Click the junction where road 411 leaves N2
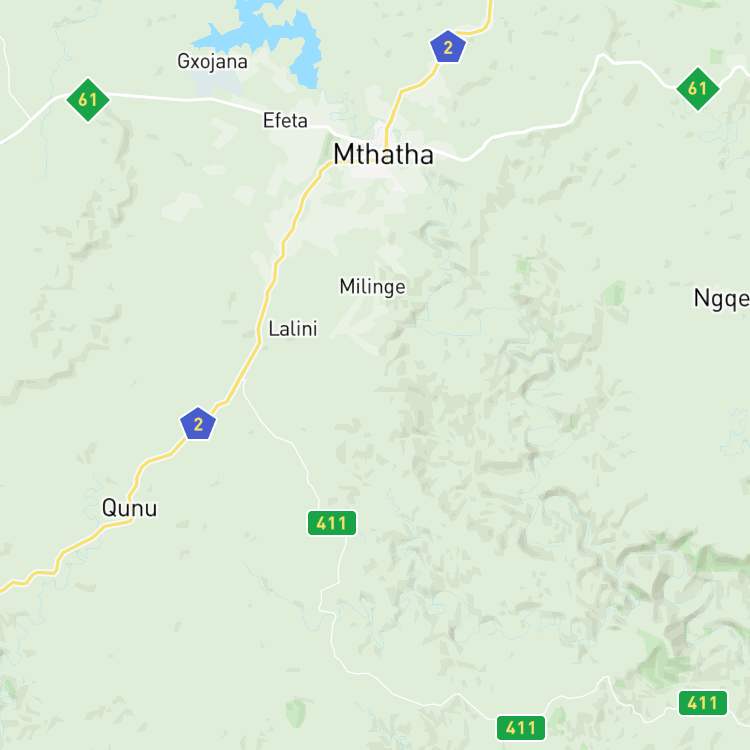750x750 pixels. click(243, 381)
